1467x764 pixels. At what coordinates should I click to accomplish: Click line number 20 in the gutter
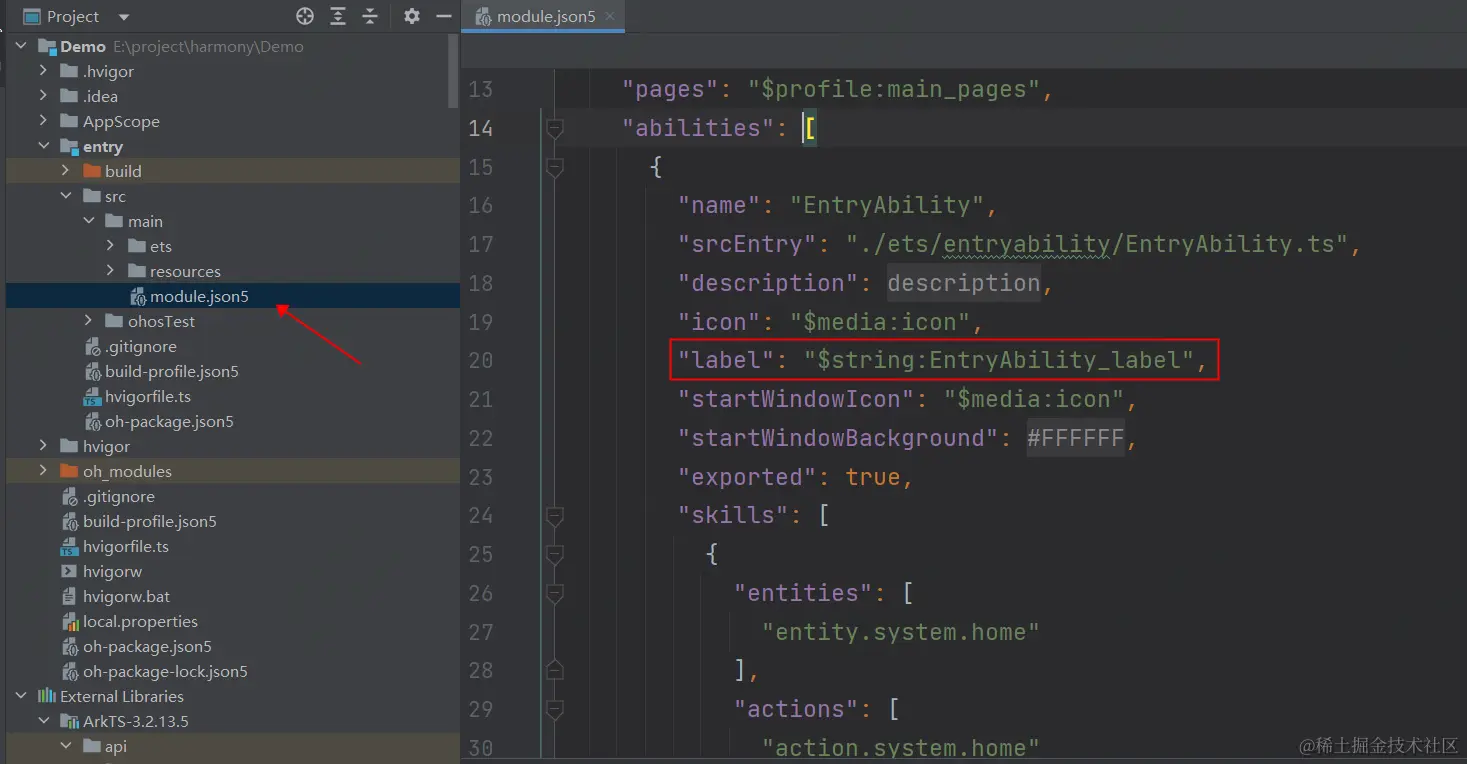(x=481, y=360)
